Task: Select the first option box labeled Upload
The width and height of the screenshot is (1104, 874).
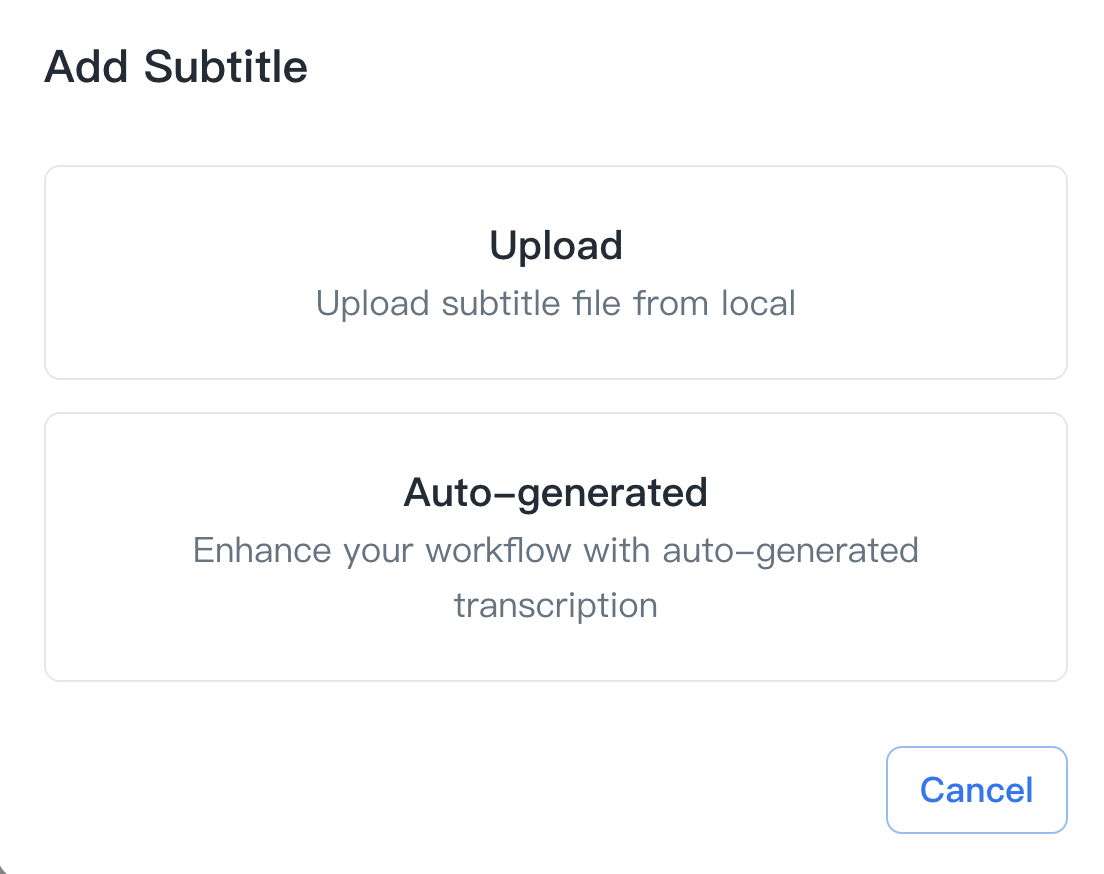Action: tap(555, 272)
